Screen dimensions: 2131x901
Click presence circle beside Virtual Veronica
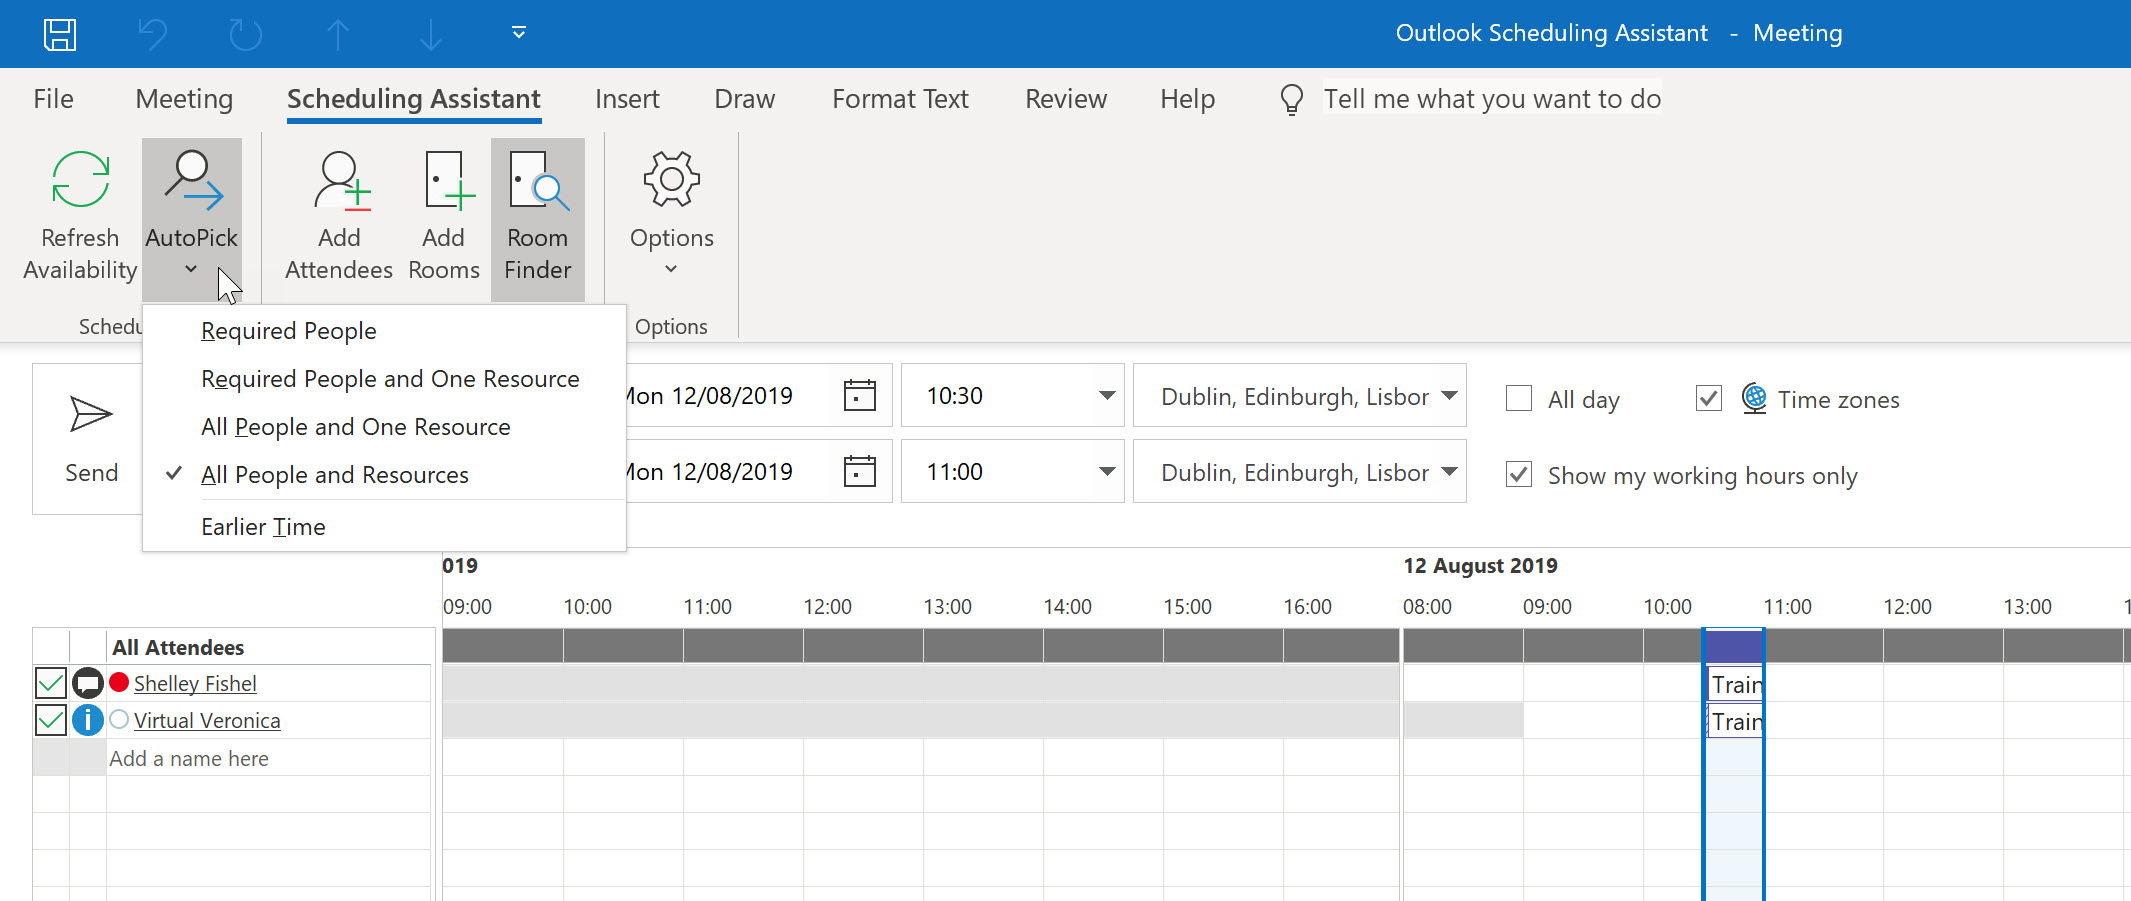tap(119, 719)
